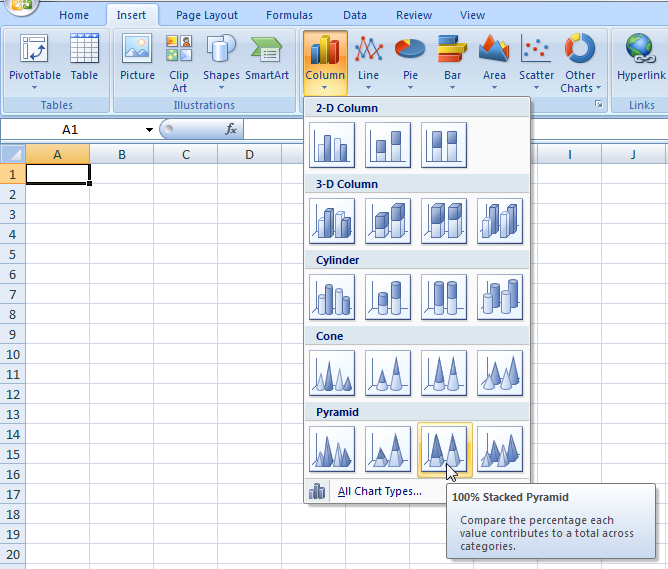Select the Stacked Cylinder chart
The height and width of the screenshot is (569, 668).
(388, 297)
